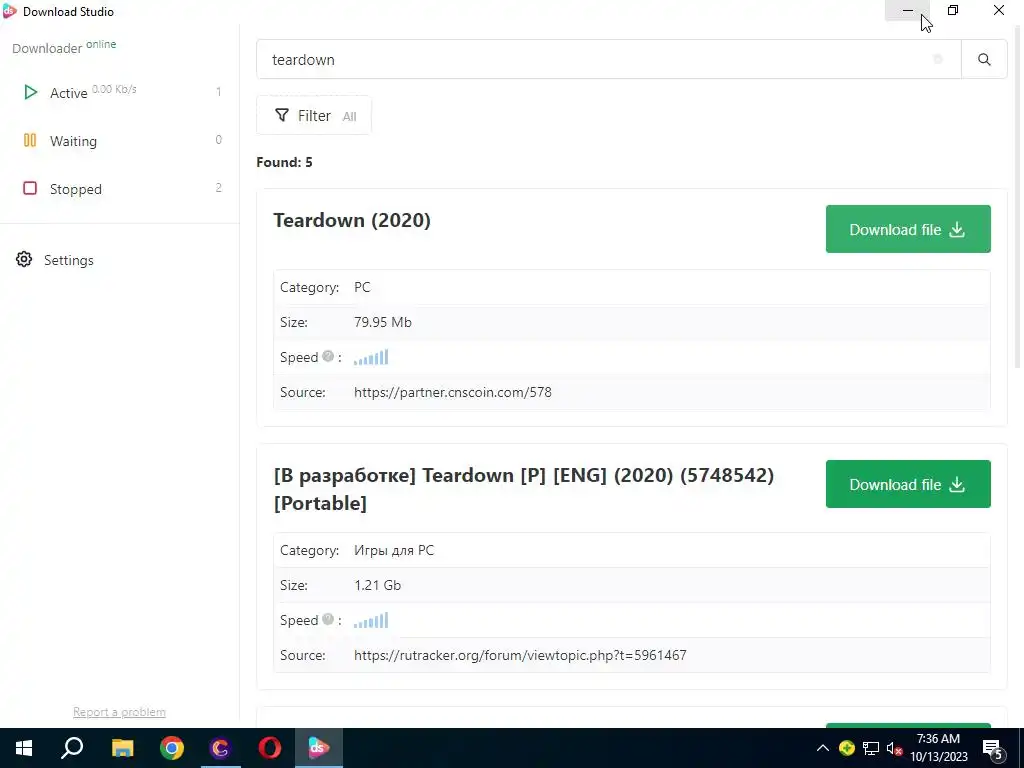
Task: Show hidden system tray icons
Action: [x=823, y=748]
